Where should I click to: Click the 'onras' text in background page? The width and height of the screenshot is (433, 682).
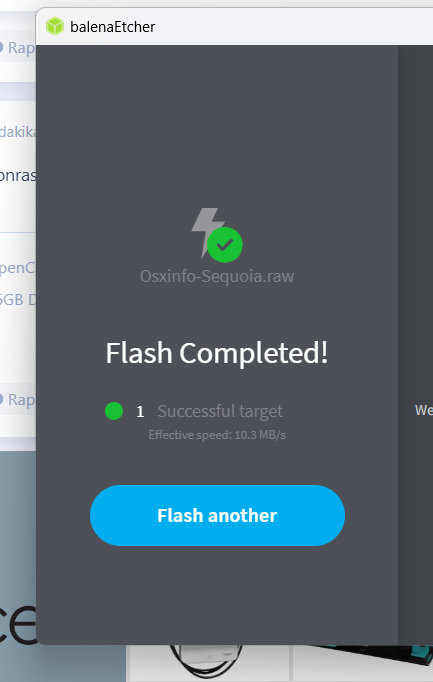click(18, 176)
